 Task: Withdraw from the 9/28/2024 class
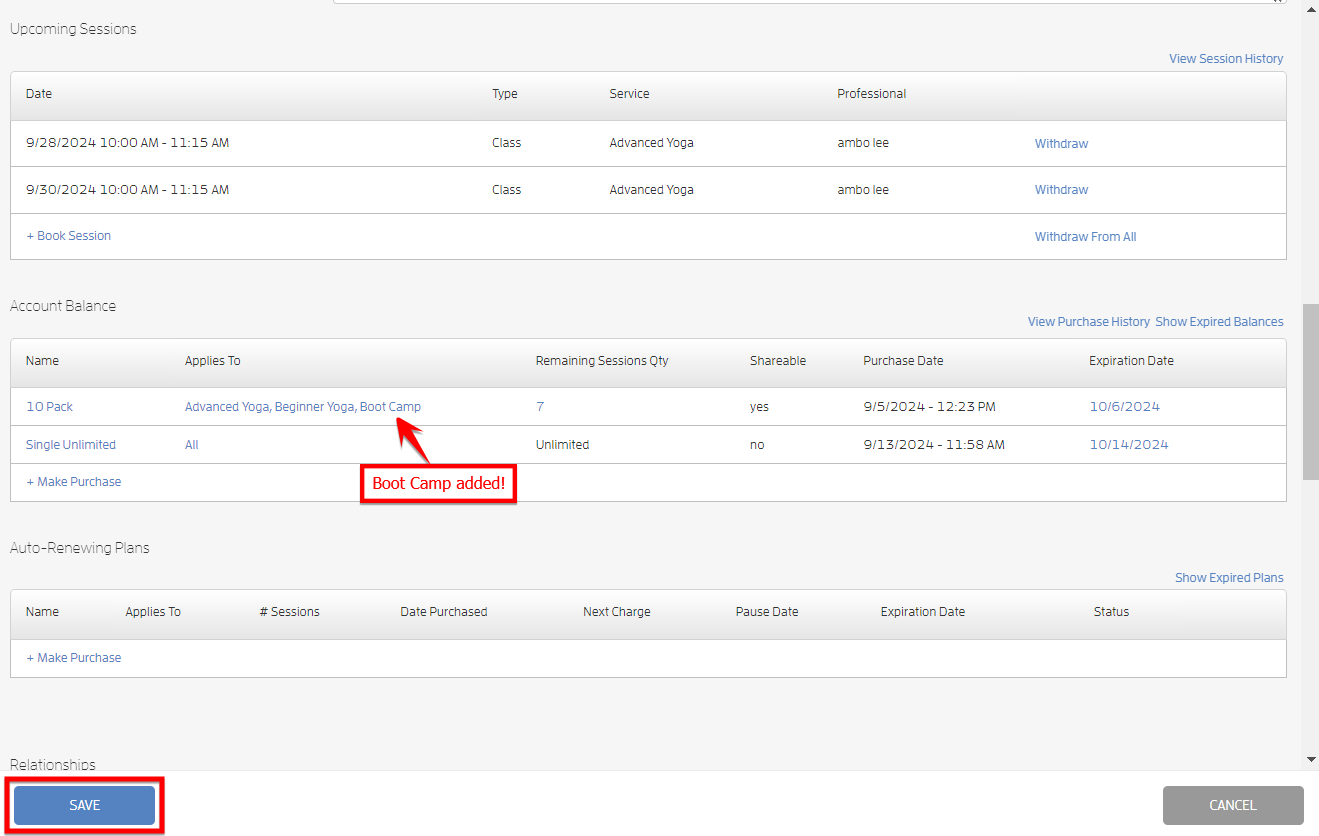tap(1061, 143)
